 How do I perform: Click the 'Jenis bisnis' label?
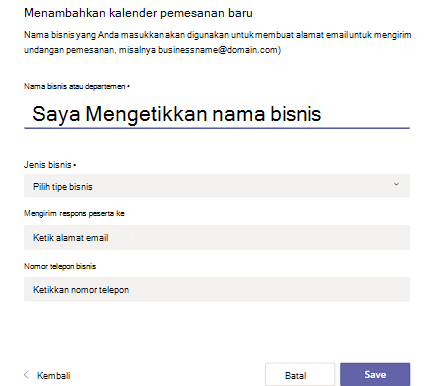50,165
